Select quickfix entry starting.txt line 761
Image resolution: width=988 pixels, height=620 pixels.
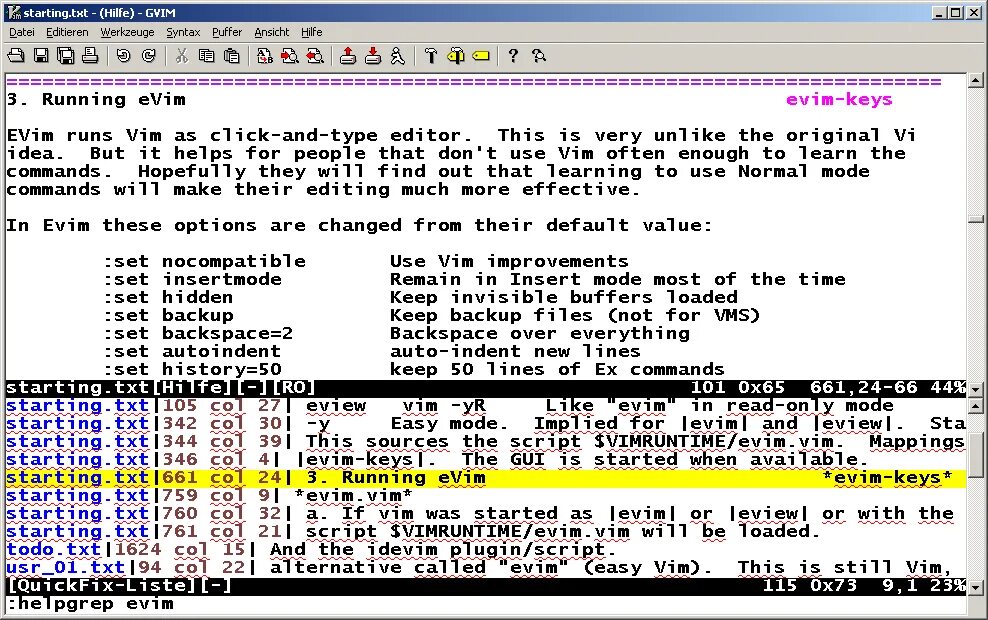click(x=485, y=532)
